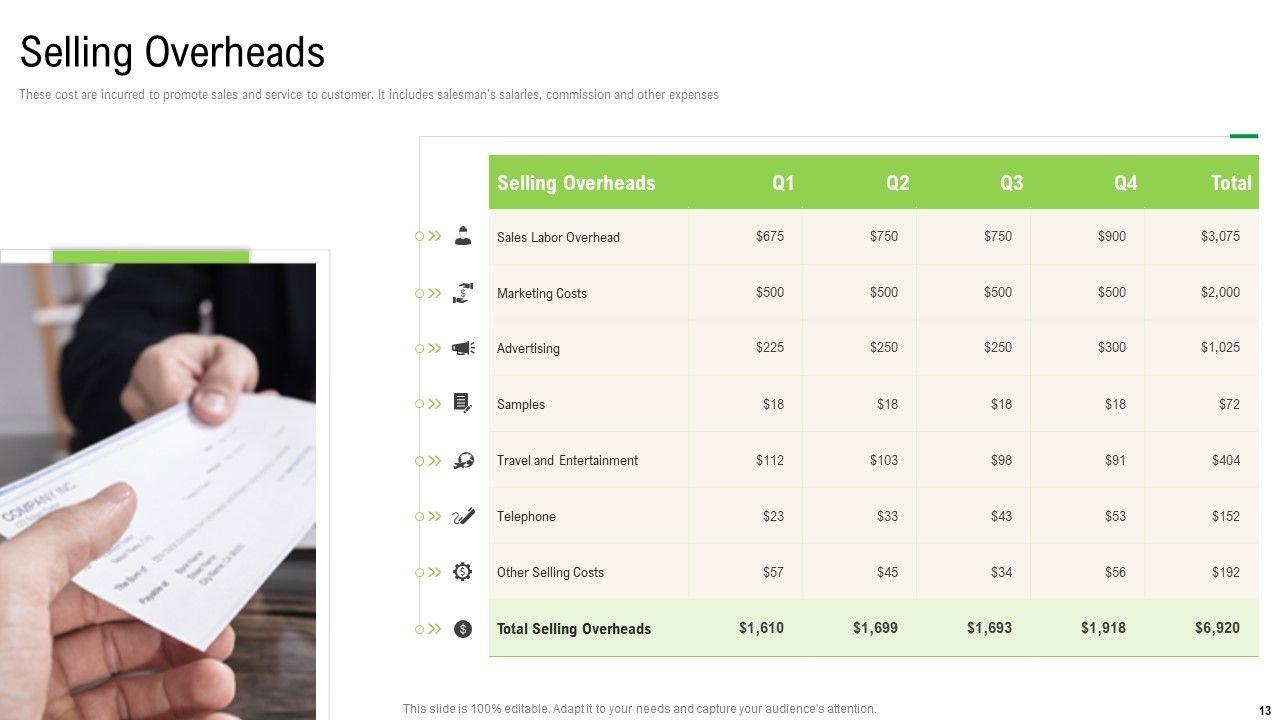The image size is (1280, 720).
Task: Click the double chevron beside Samples row
Action: (x=435, y=404)
